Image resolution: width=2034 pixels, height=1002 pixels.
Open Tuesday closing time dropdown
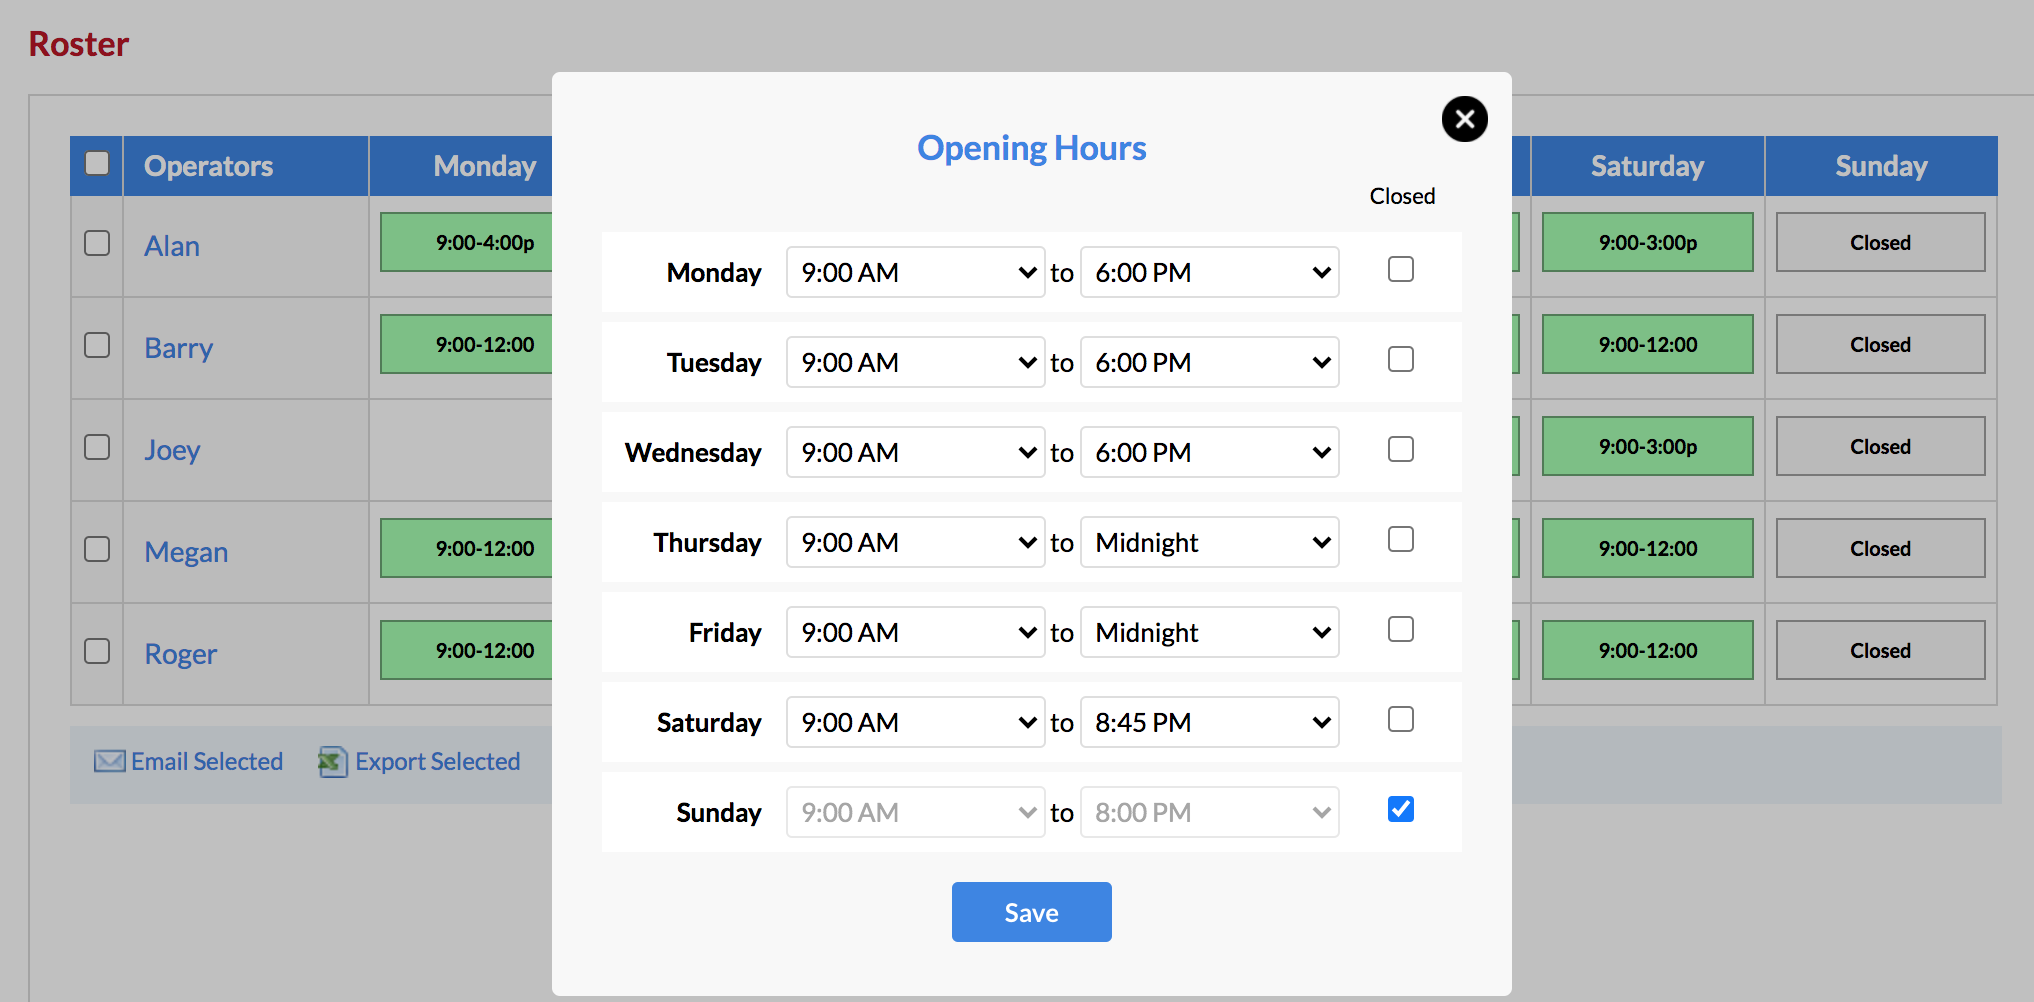click(x=1209, y=362)
